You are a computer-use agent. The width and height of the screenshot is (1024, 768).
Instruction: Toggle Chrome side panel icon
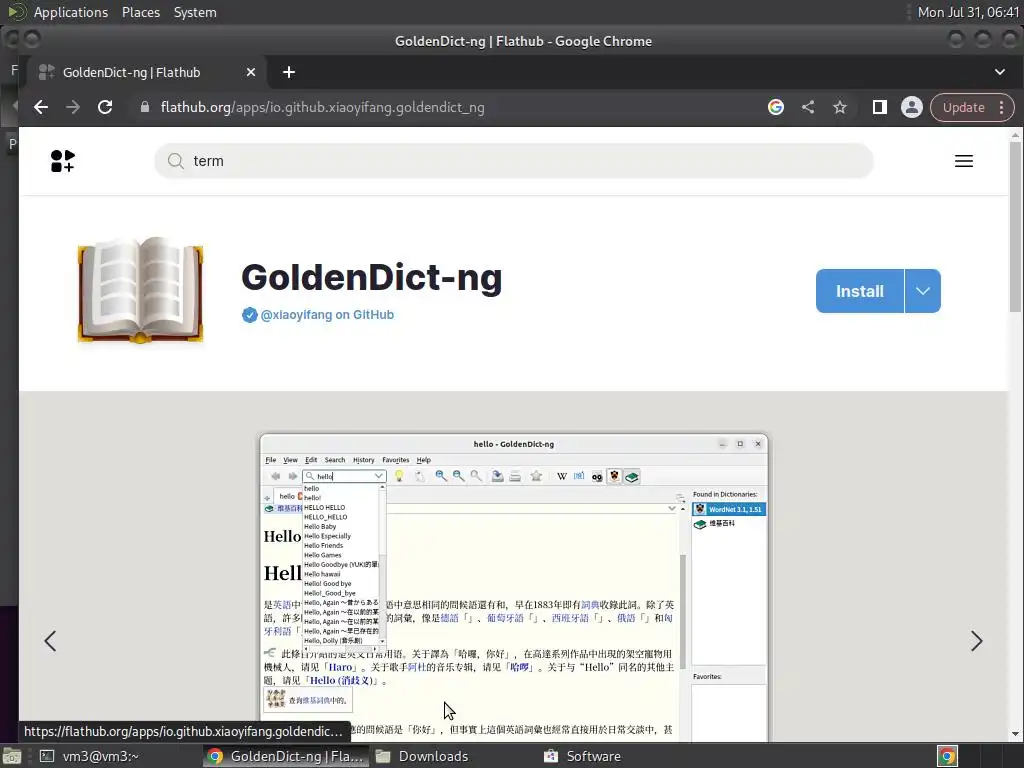(x=880, y=108)
